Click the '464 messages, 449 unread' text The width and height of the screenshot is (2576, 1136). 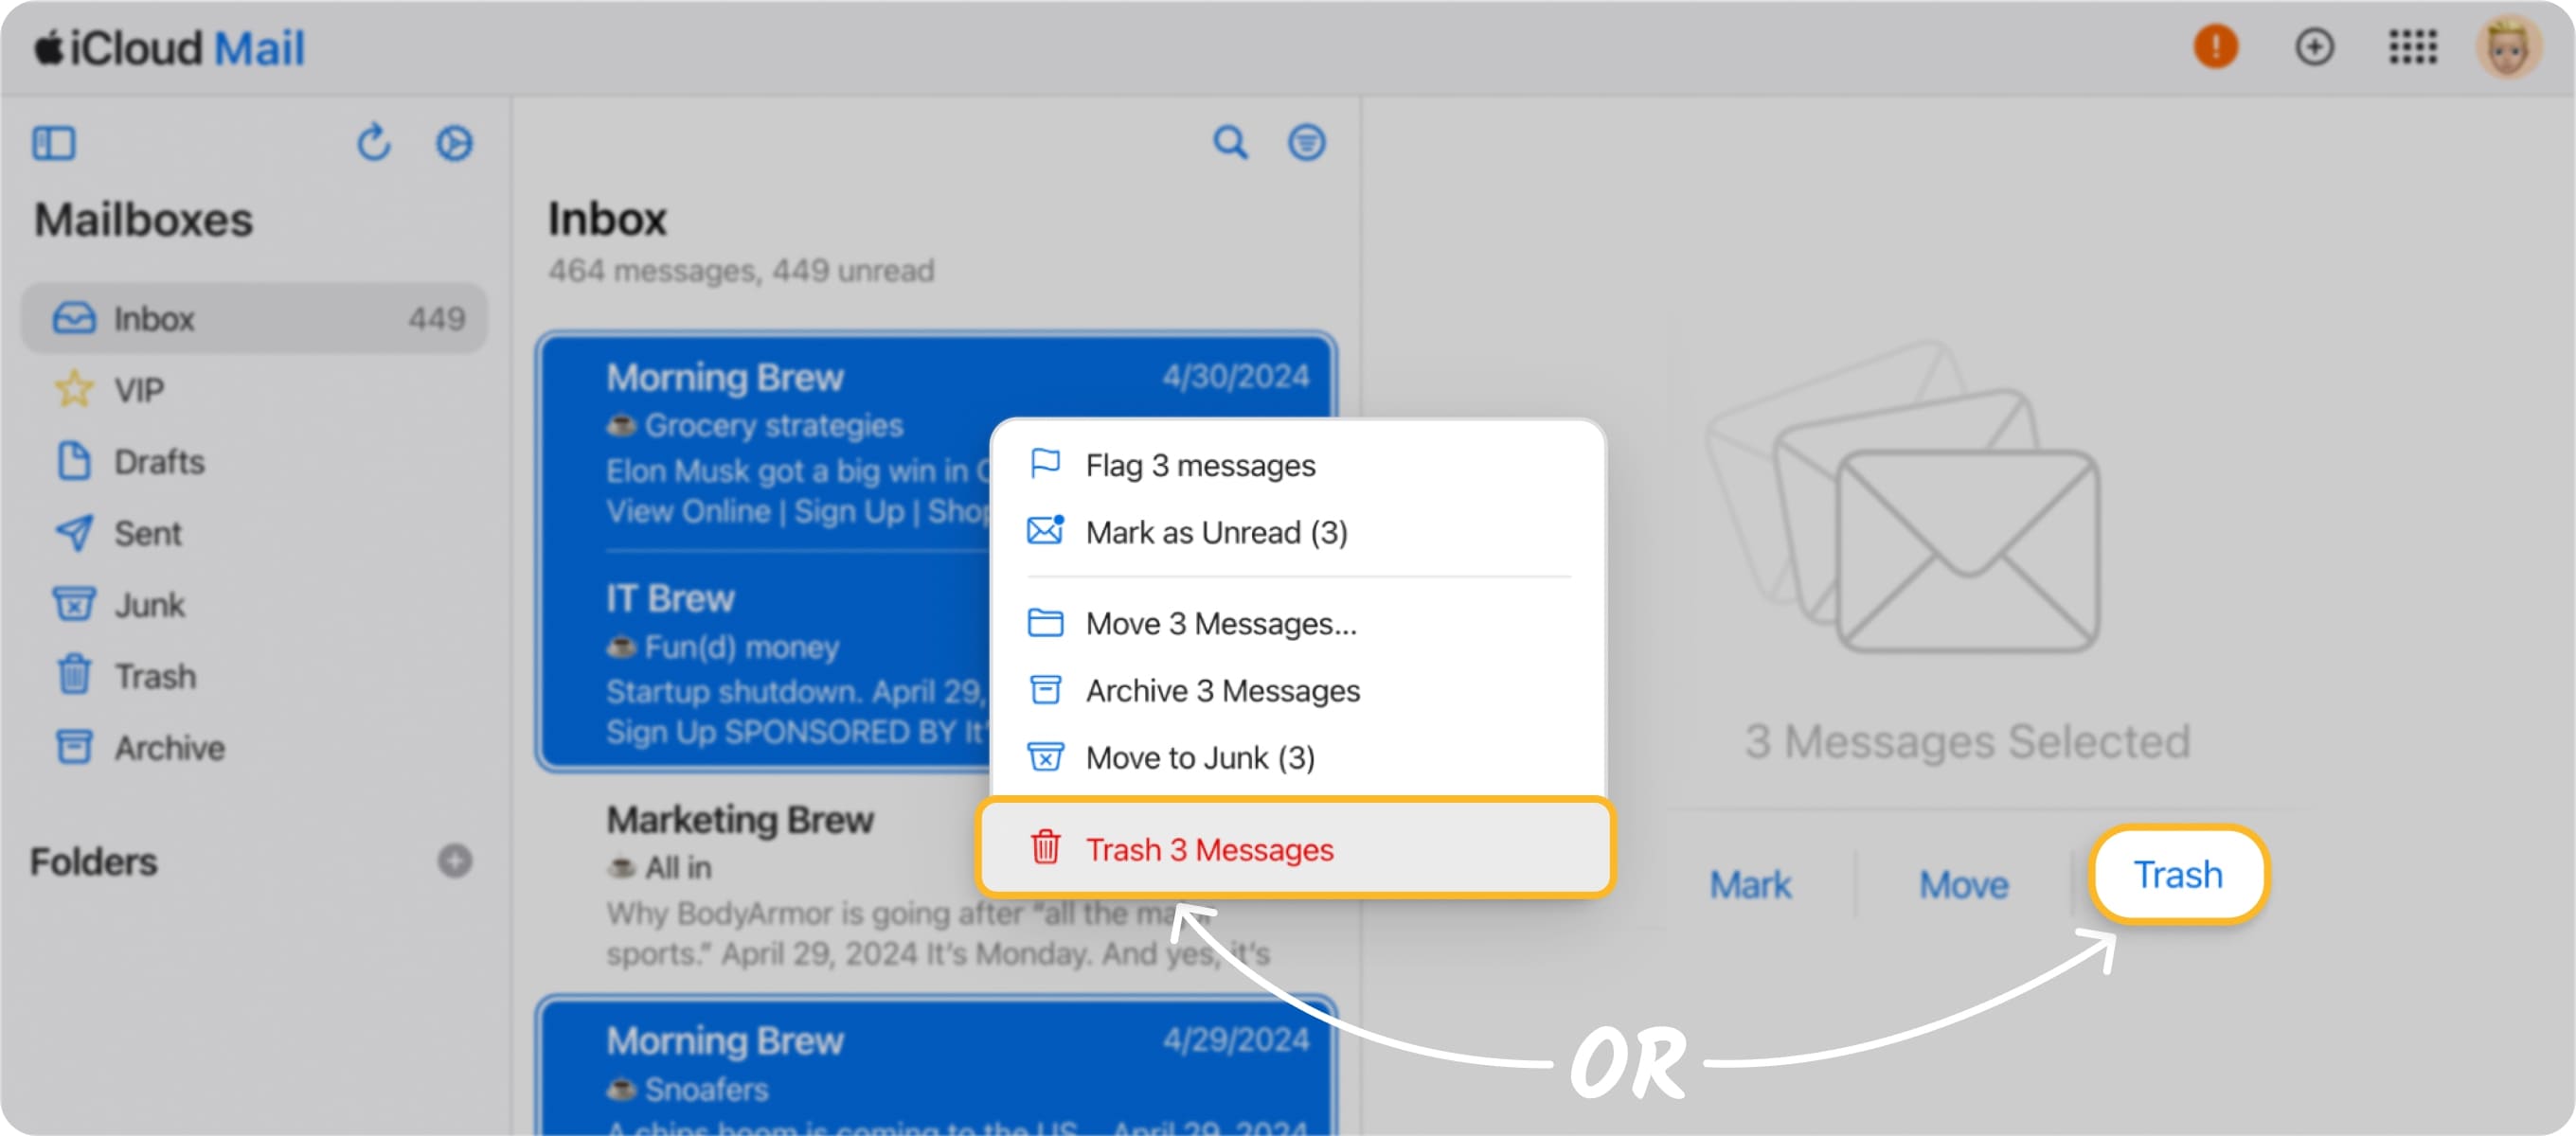pos(741,270)
